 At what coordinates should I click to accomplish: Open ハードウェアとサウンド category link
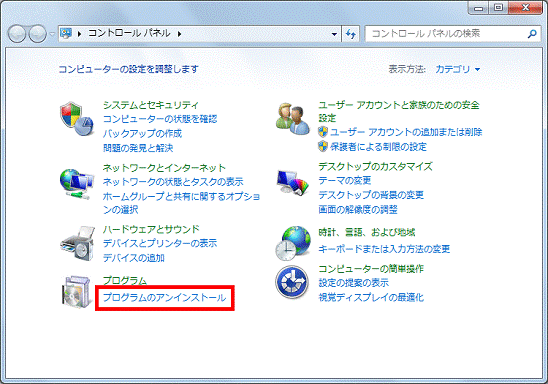[151, 229]
